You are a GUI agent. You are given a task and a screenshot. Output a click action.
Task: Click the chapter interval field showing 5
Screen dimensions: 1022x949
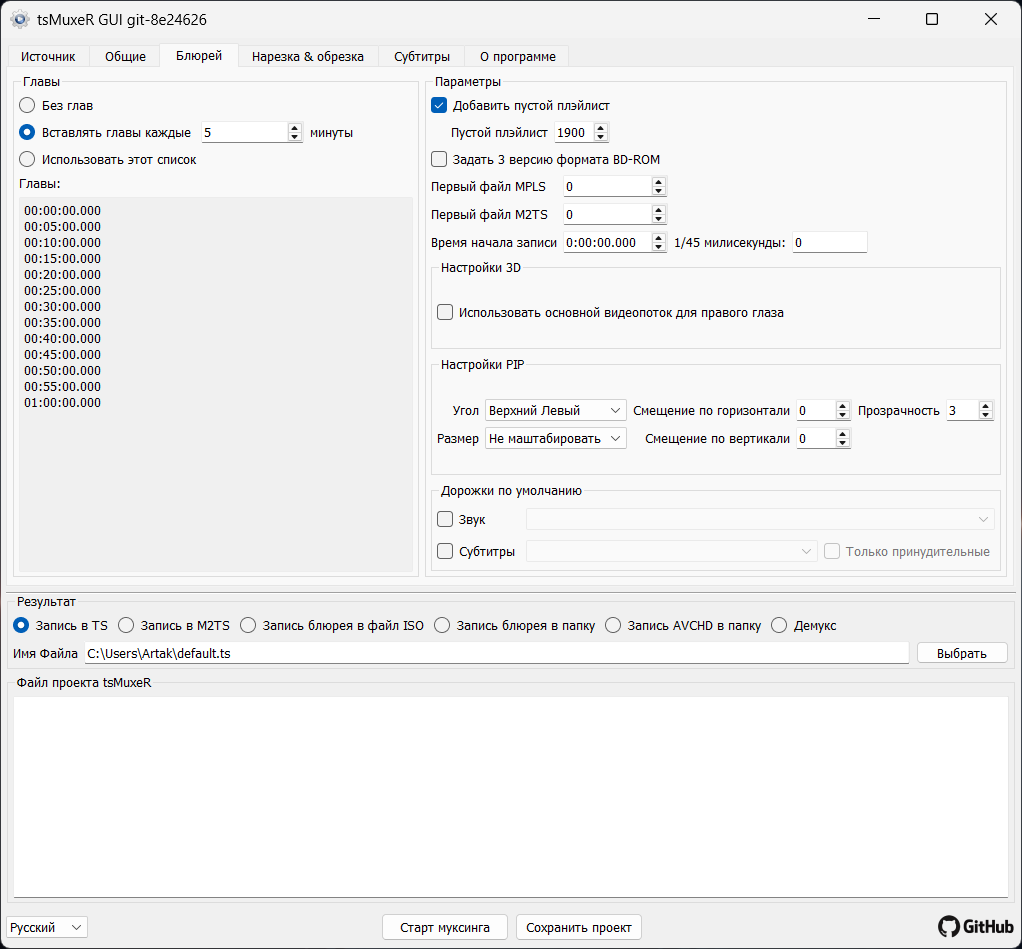click(x=244, y=132)
